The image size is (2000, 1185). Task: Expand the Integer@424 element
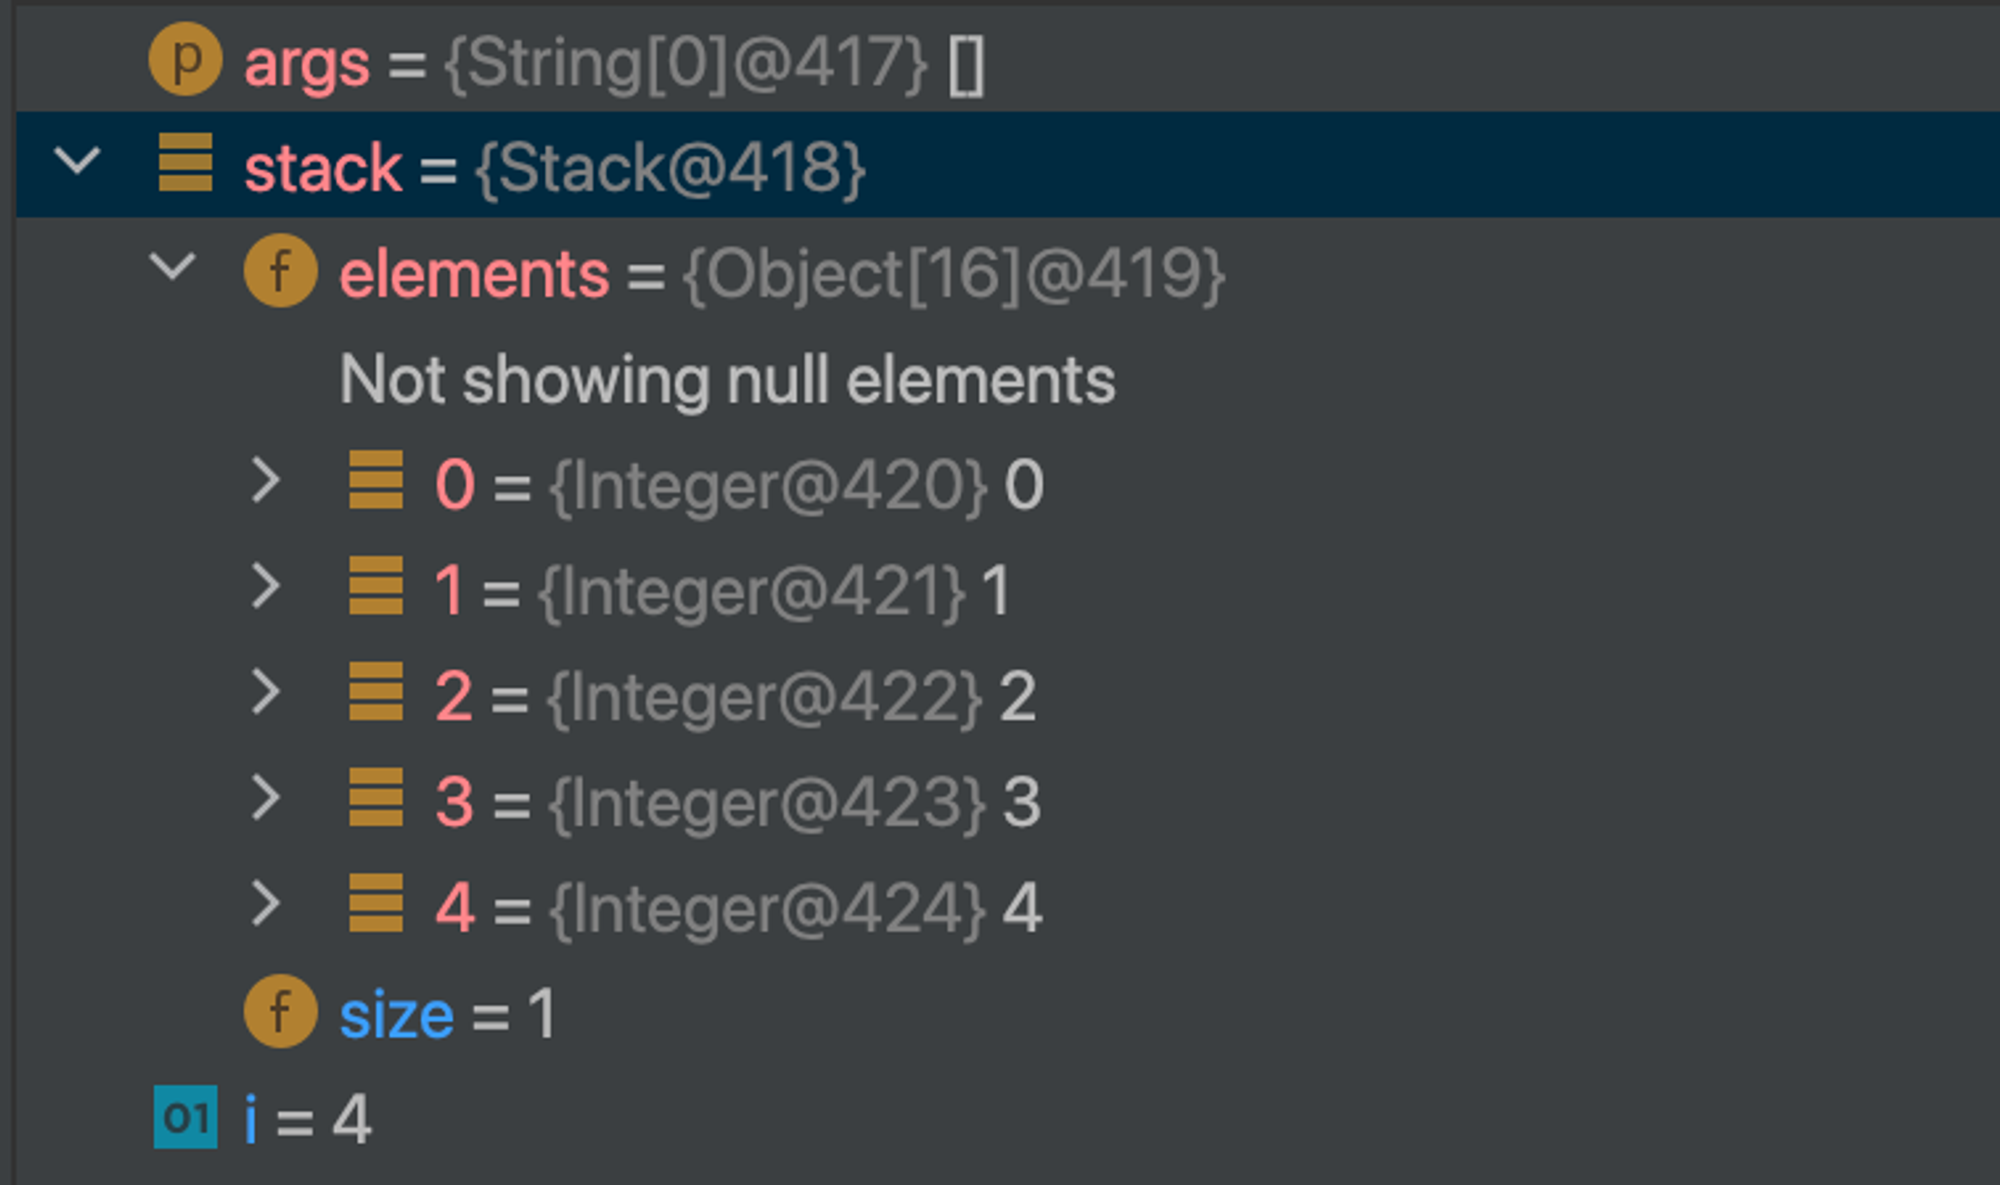[266, 904]
